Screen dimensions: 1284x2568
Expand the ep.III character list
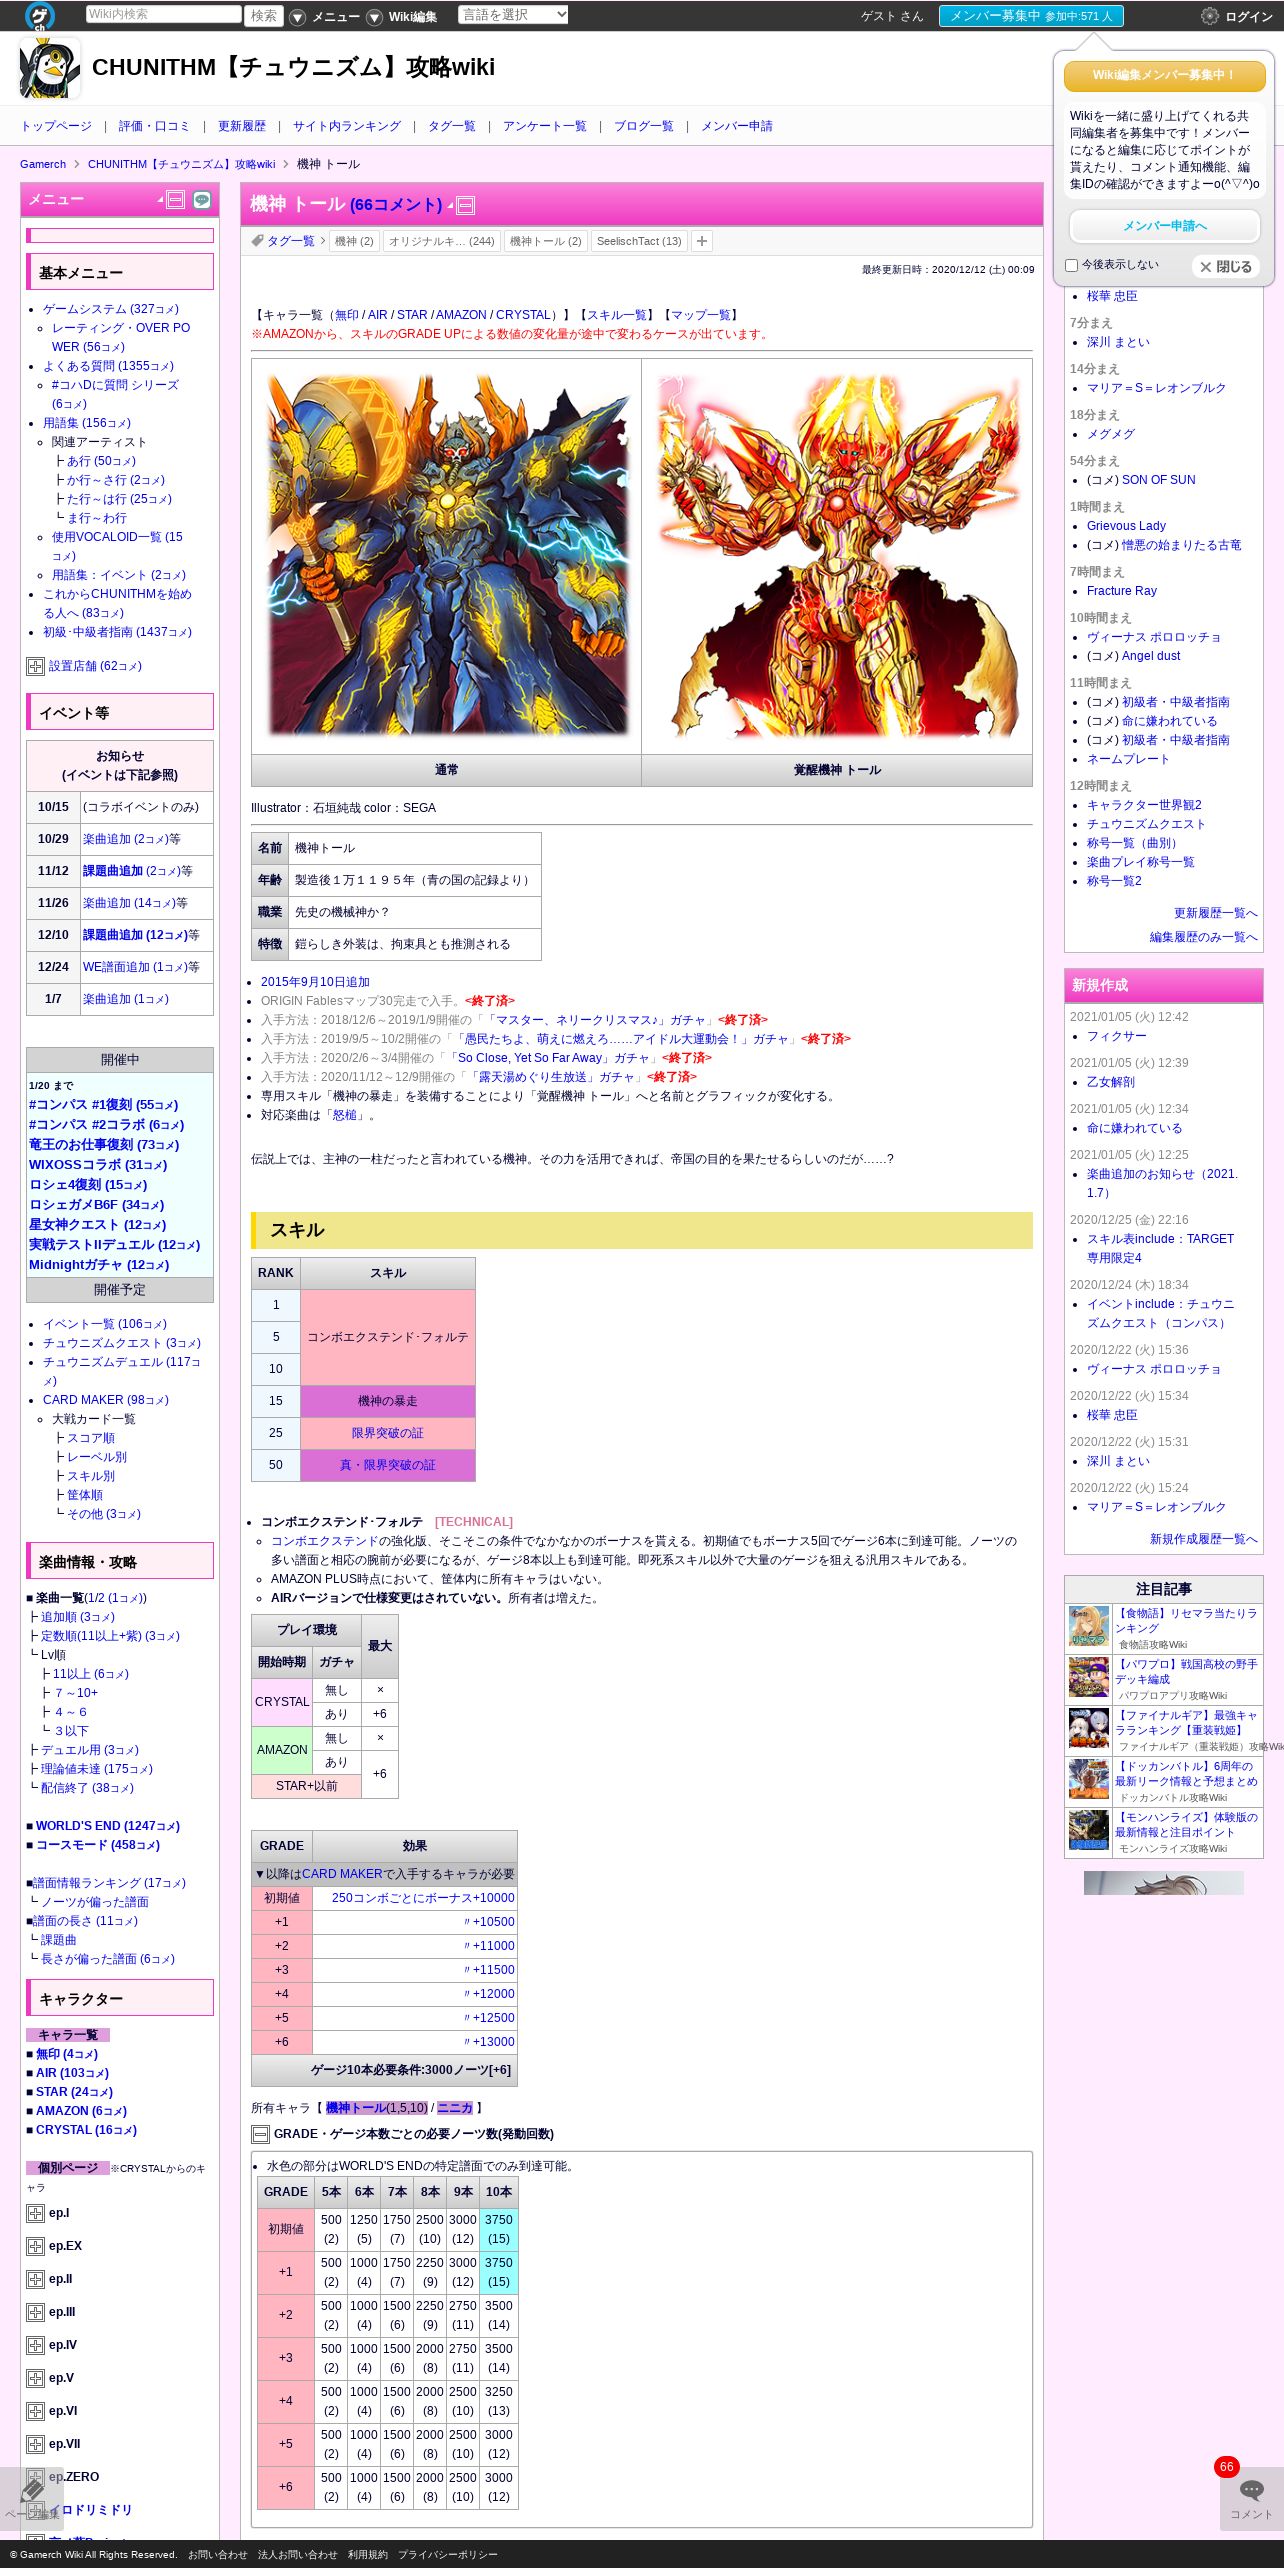(x=35, y=2312)
